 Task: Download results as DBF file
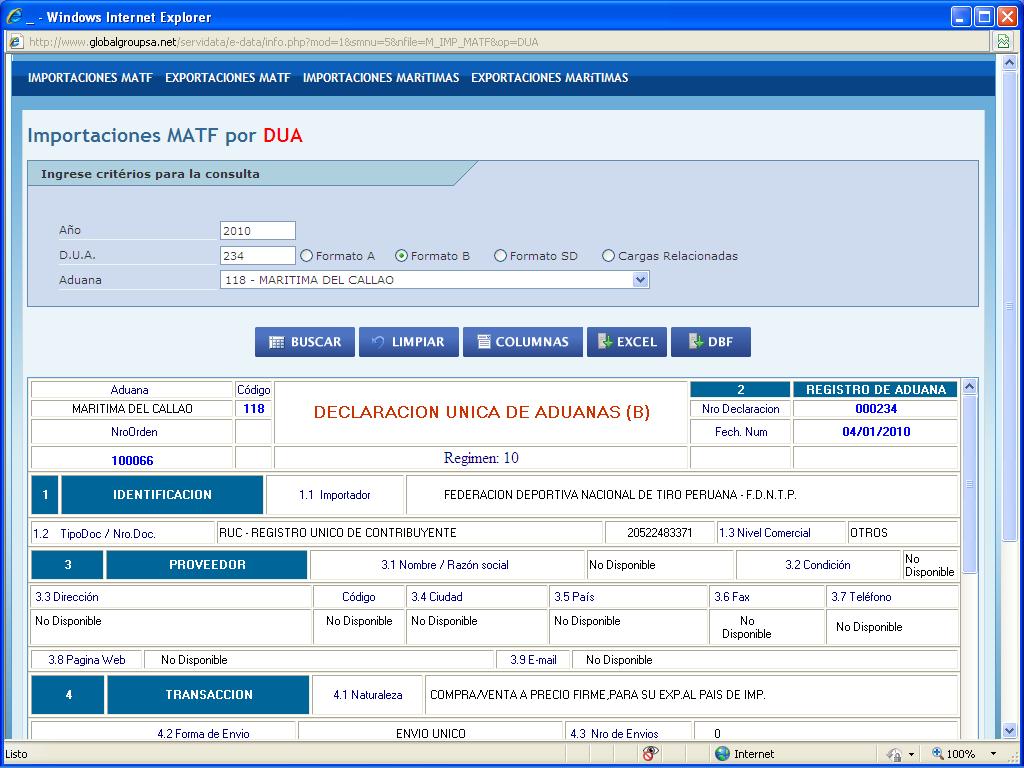click(710, 342)
